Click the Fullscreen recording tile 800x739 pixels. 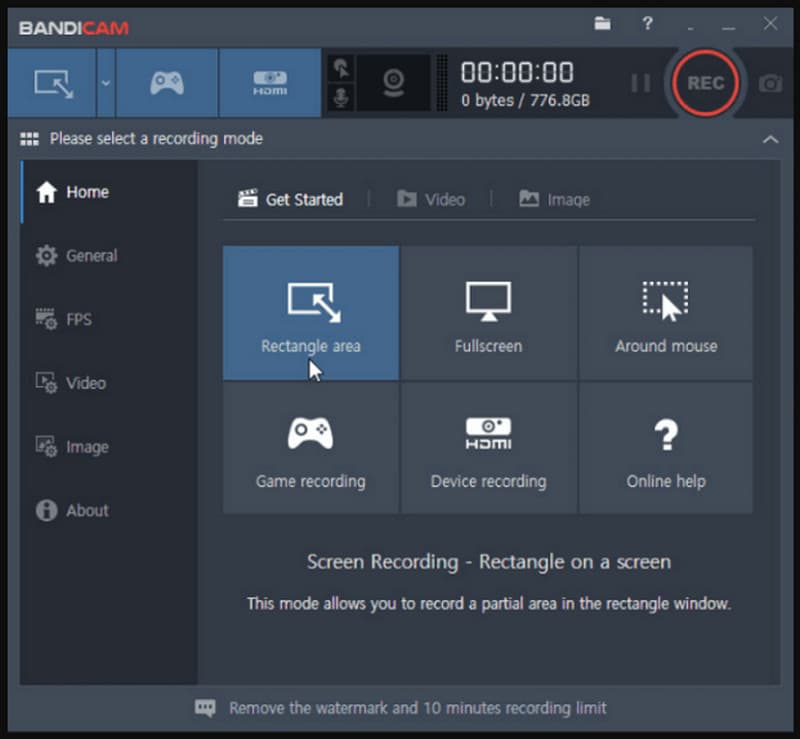(488, 314)
